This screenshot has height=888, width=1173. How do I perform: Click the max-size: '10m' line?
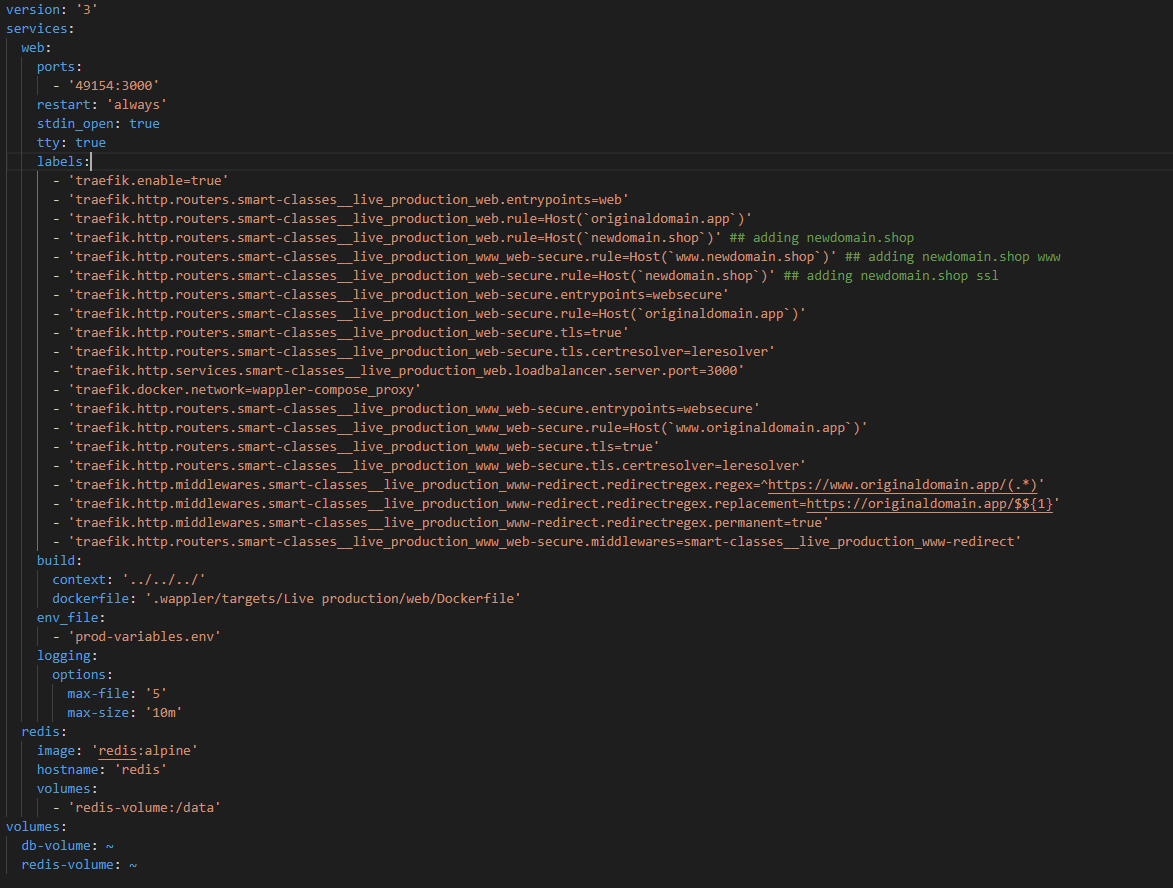coord(125,713)
